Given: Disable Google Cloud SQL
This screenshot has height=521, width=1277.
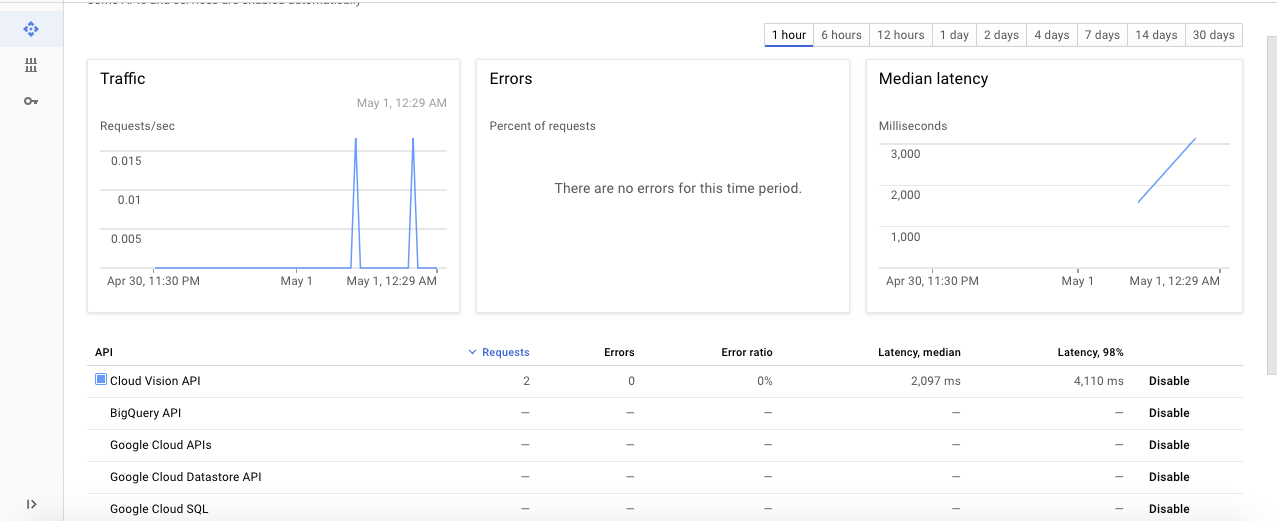Looking at the screenshot, I should tap(1169, 509).
